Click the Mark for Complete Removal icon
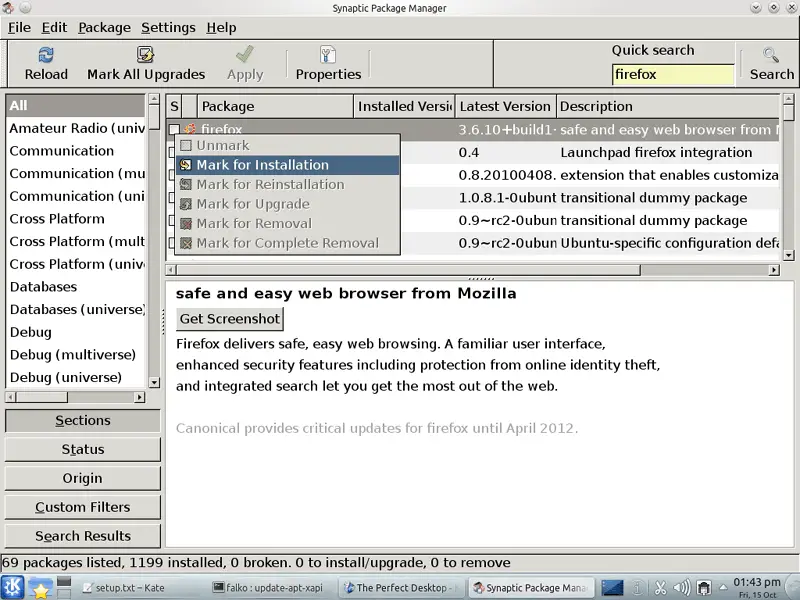The height and width of the screenshot is (600, 800). (186, 243)
